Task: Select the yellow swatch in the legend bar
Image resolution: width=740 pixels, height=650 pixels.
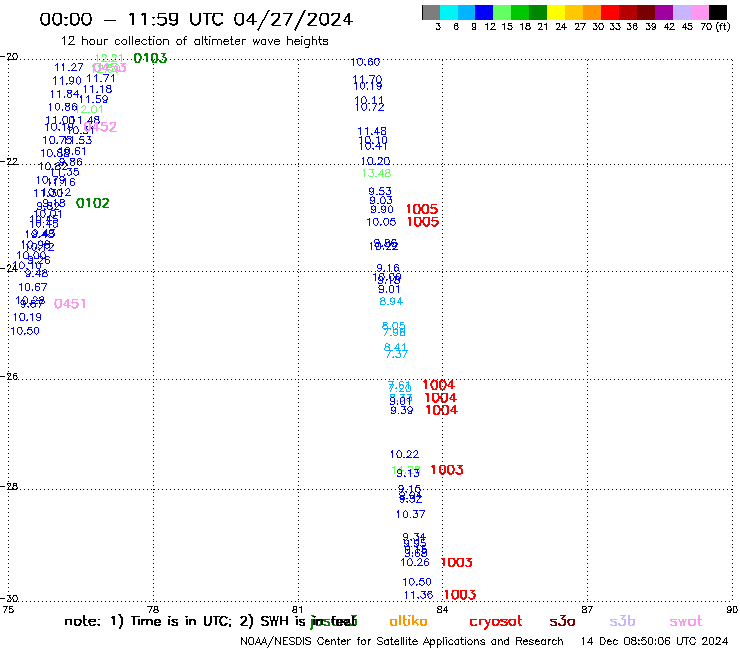Action: click(x=556, y=12)
